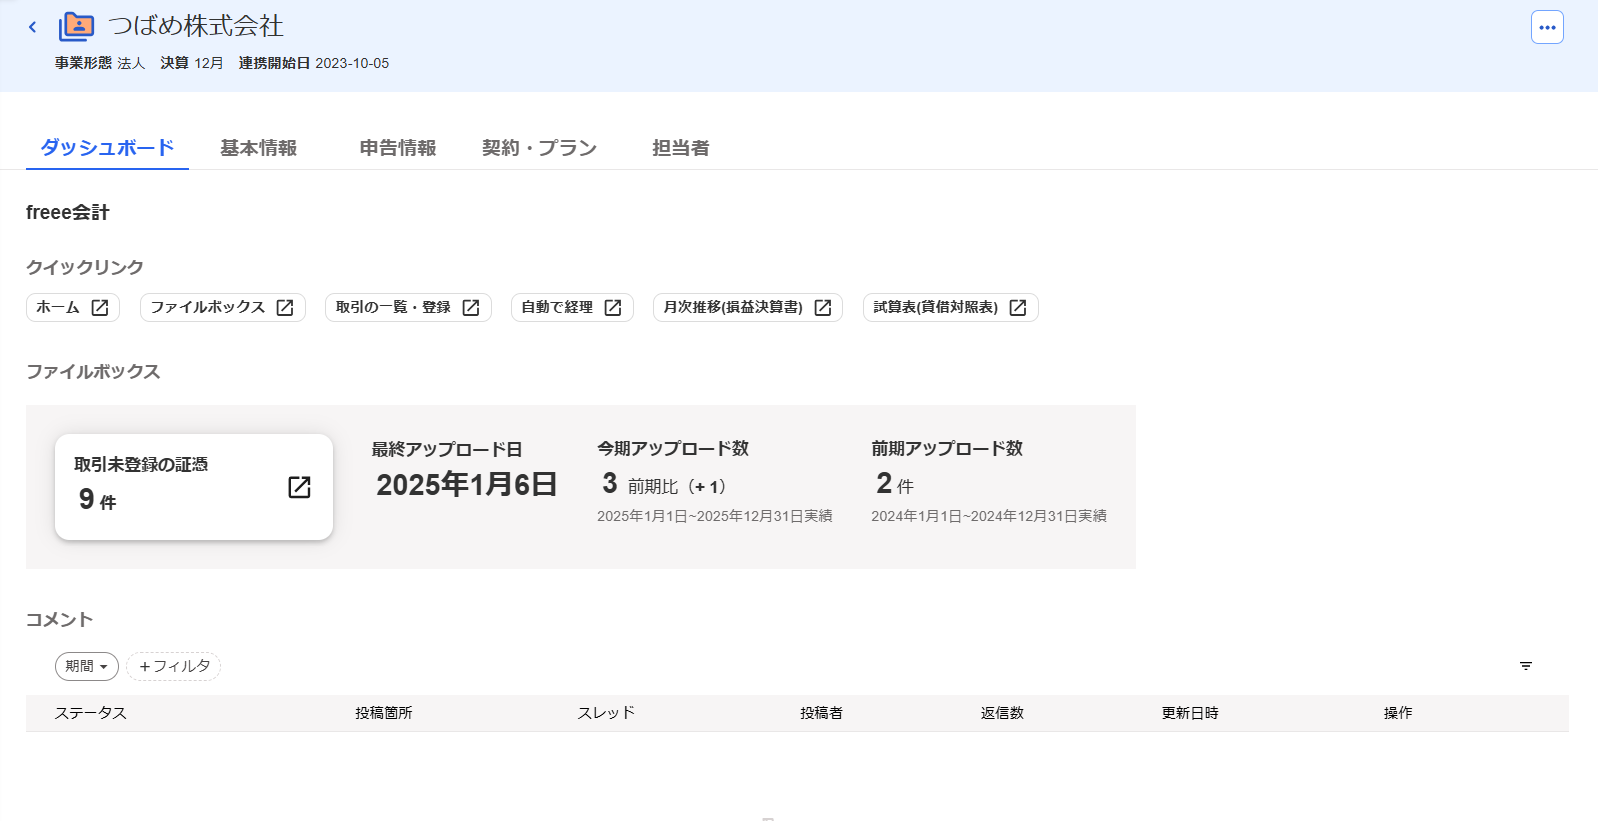The width and height of the screenshot is (1598, 821).
Task: Open 試算表(貸借対照表) quick link
Action: tap(950, 307)
